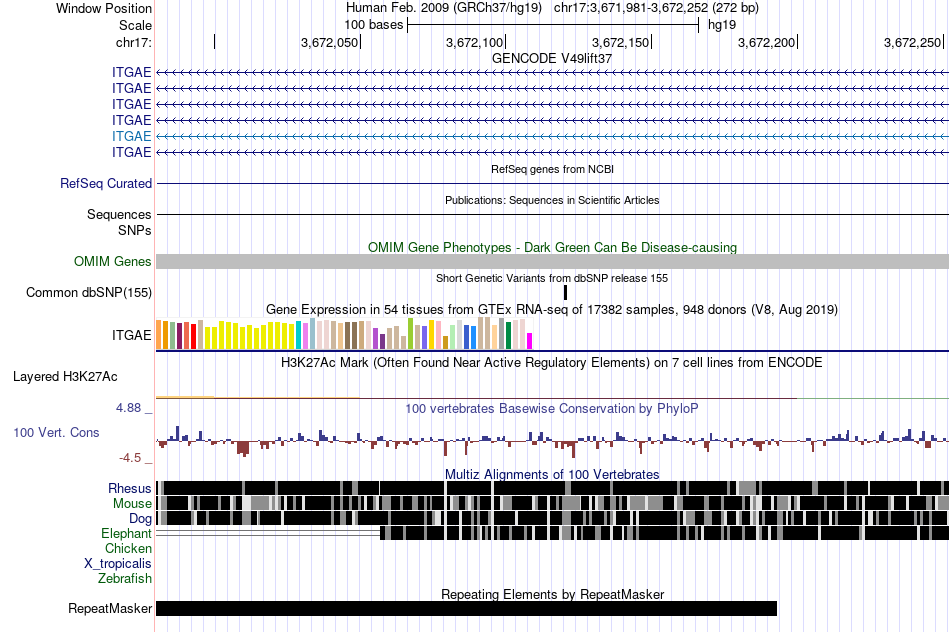Click the red bar in GTEx expression chart
The width and height of the screenshot is (950, 632).
pyautogui.click(x=194, y=336)
